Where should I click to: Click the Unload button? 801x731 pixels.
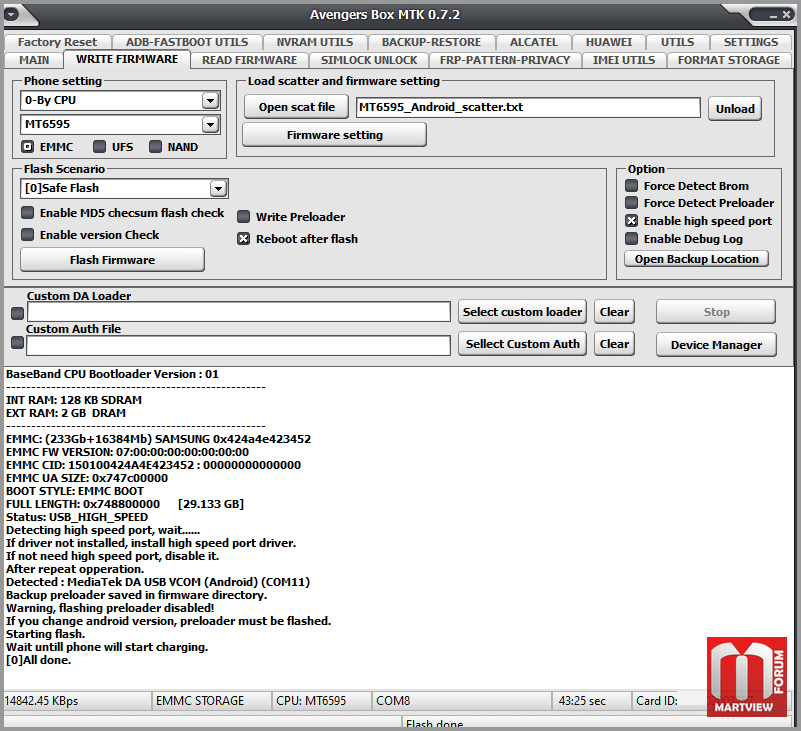coord(735,109)
